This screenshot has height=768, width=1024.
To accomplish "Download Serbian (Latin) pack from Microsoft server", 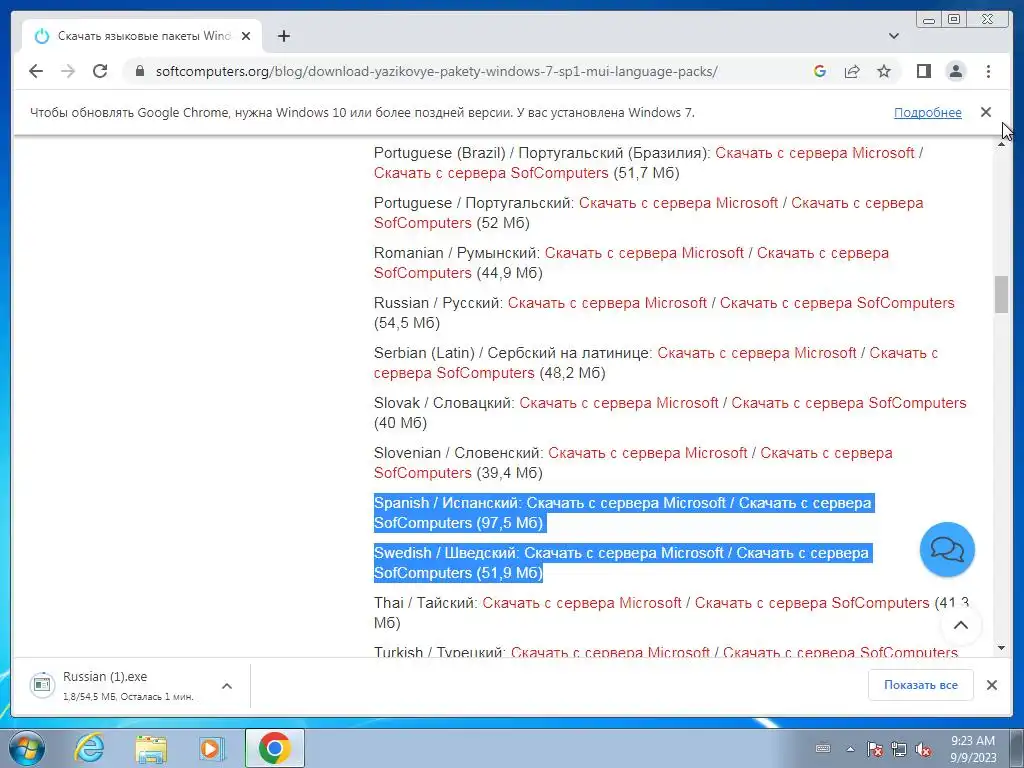I will coord(756,353).
